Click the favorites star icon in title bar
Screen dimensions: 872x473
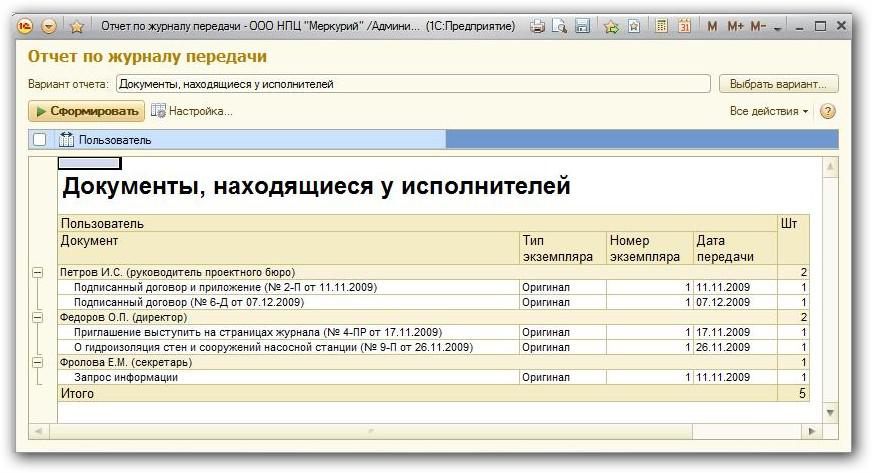[x=77, y=26]
